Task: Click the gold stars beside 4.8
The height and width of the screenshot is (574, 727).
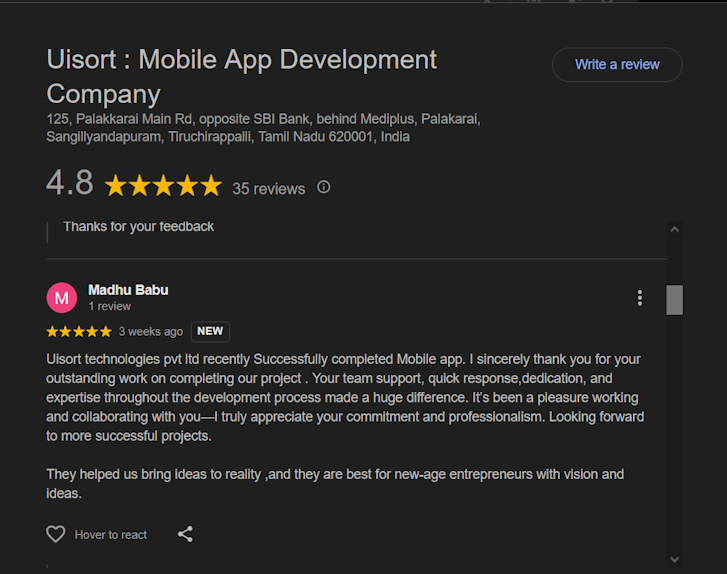Action: [163, 186]
